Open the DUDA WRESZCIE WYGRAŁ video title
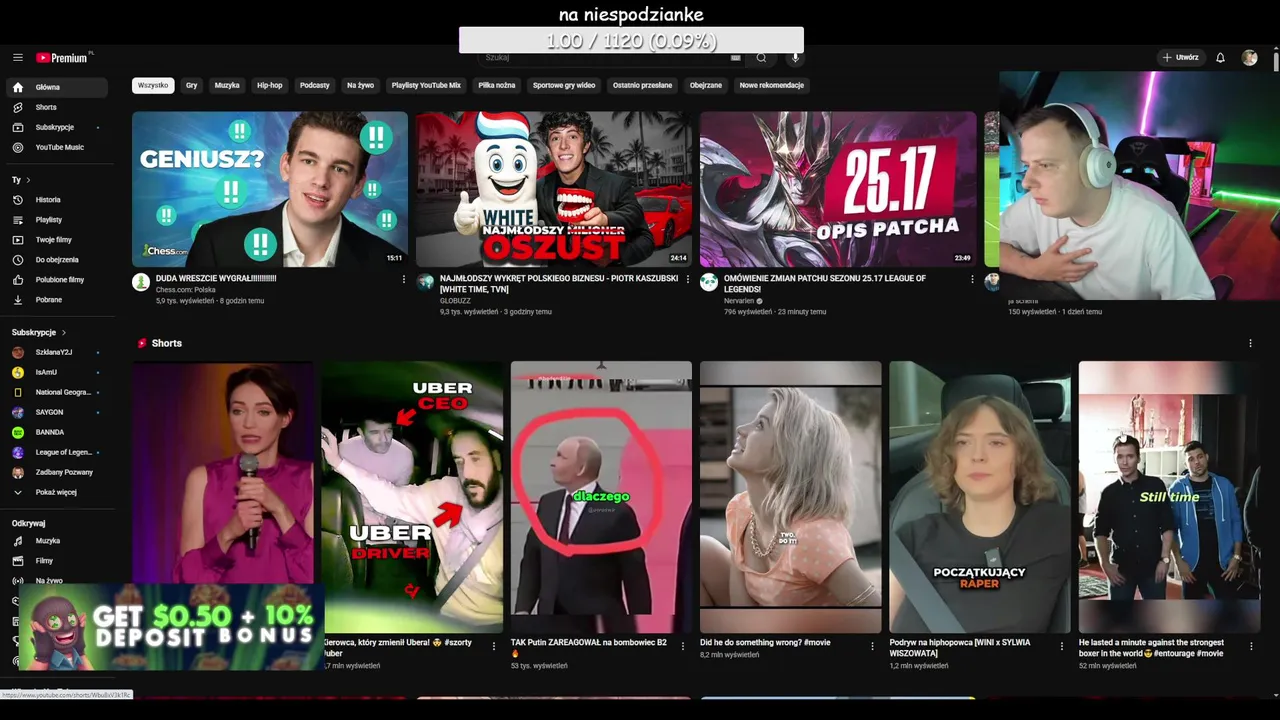The height and width of the screenshot is (720, 1280). point(216,279)
